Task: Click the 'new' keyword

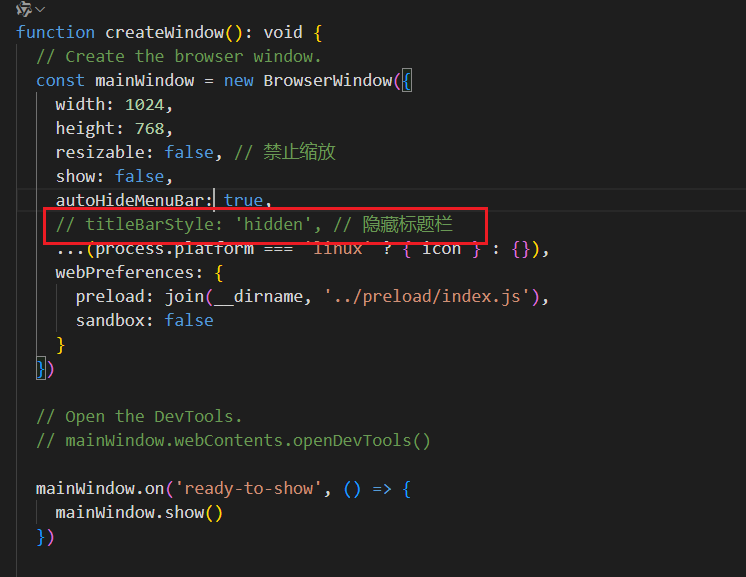Action: [x=239, y=80]
